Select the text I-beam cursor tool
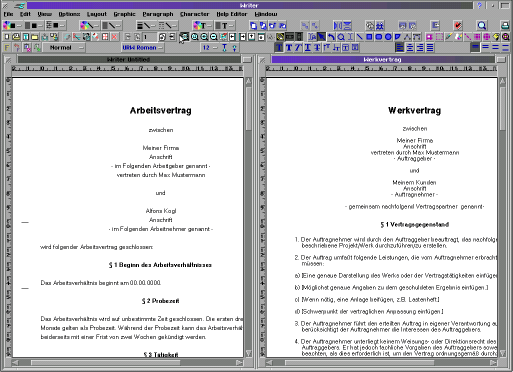The image size is (513, 372). pos(350,37)
